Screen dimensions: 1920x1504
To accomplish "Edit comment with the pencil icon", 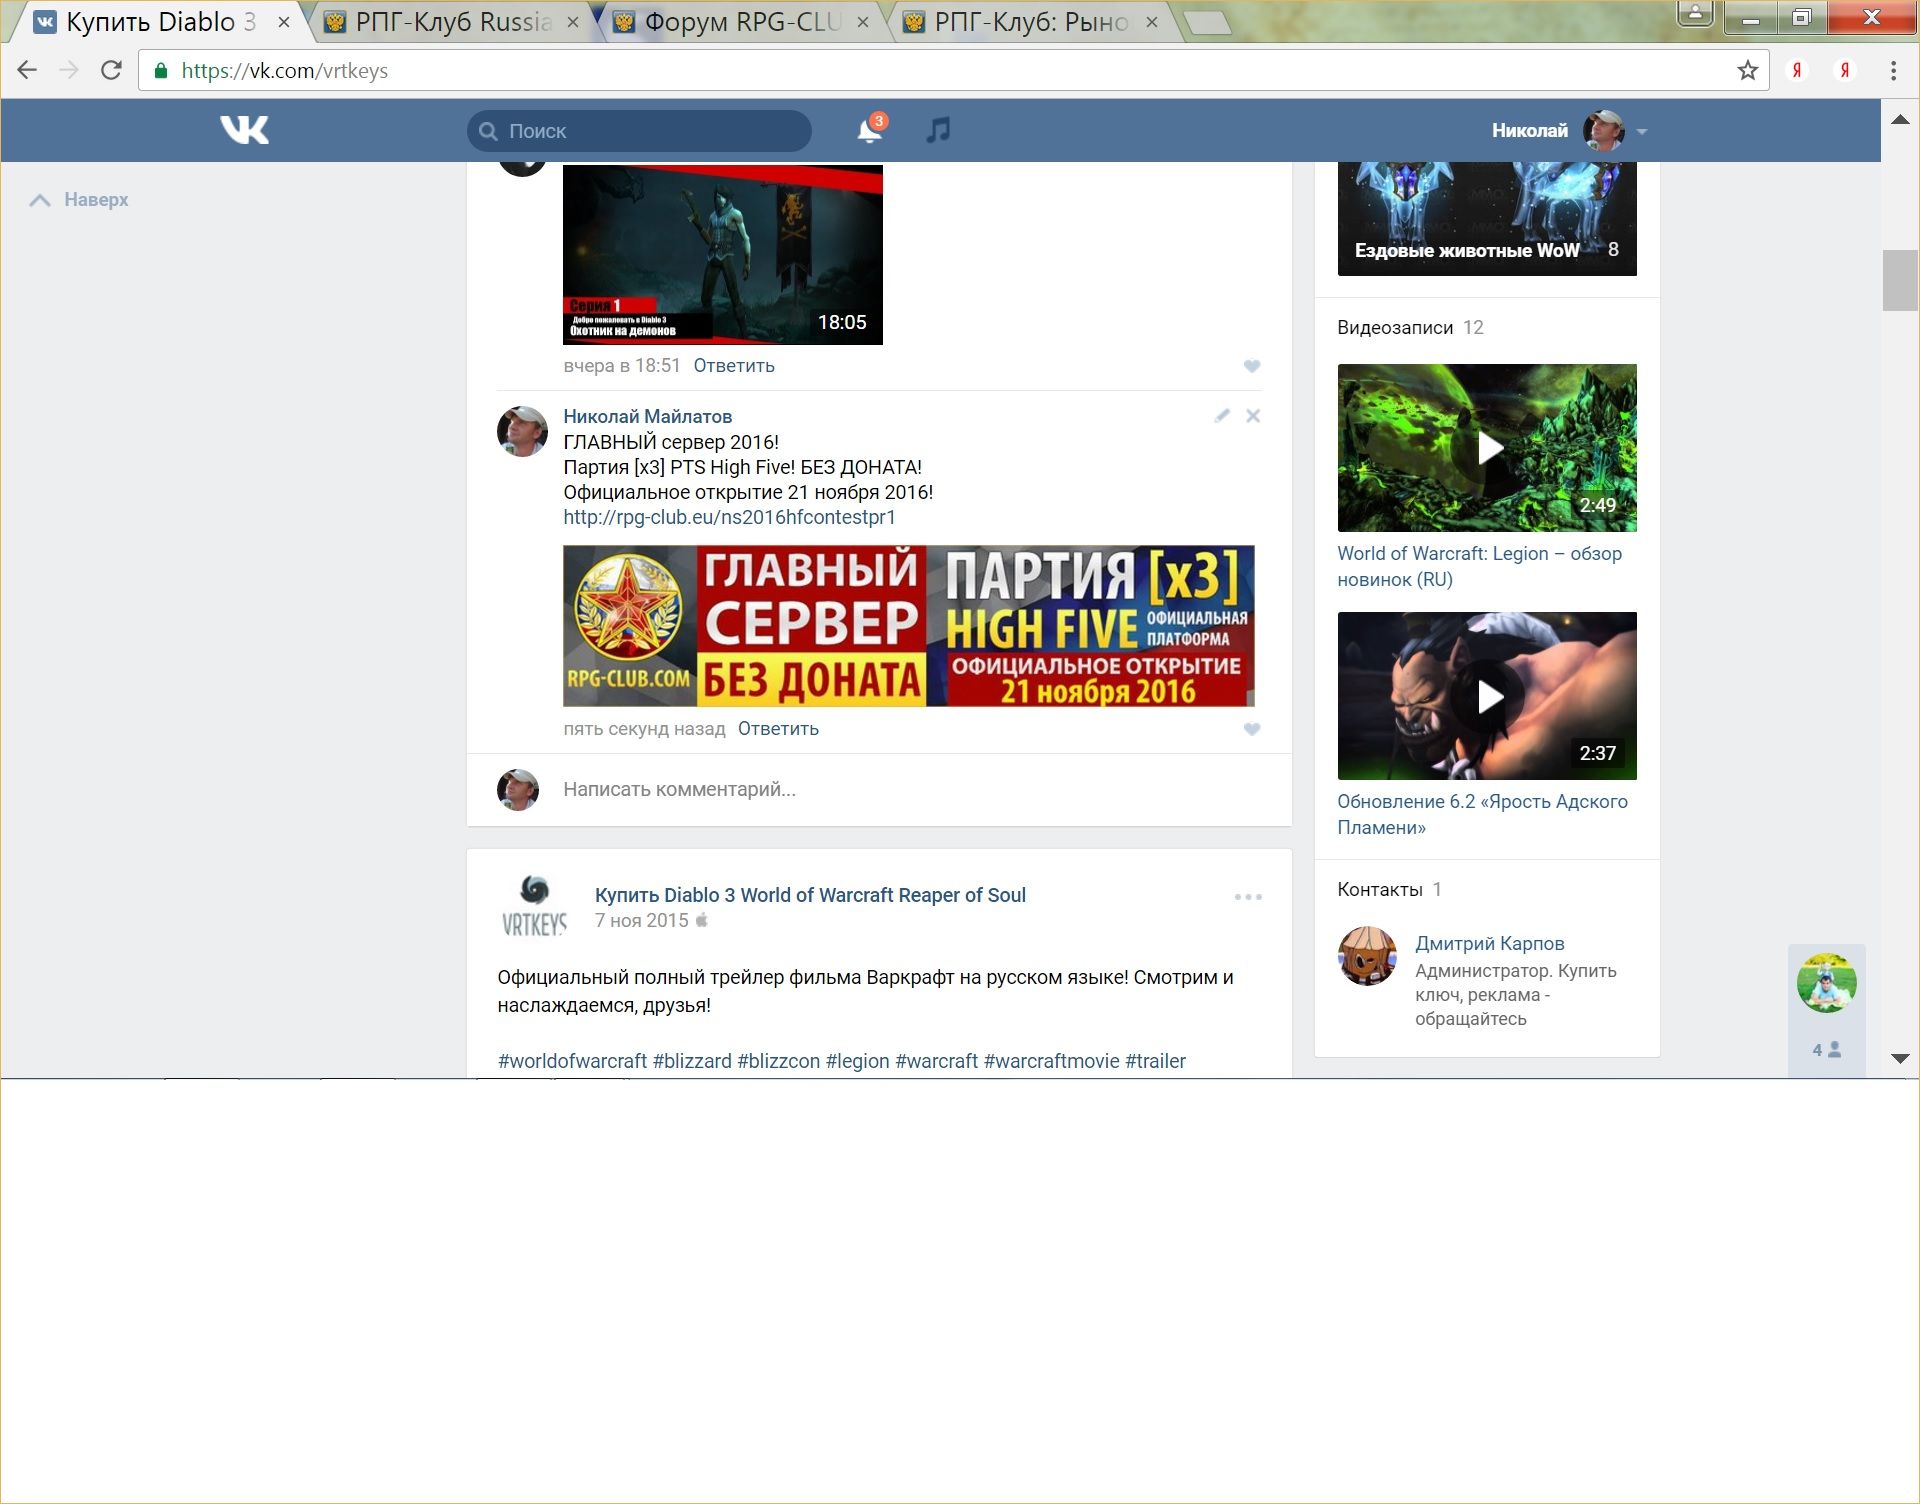I will point(1221,416).
